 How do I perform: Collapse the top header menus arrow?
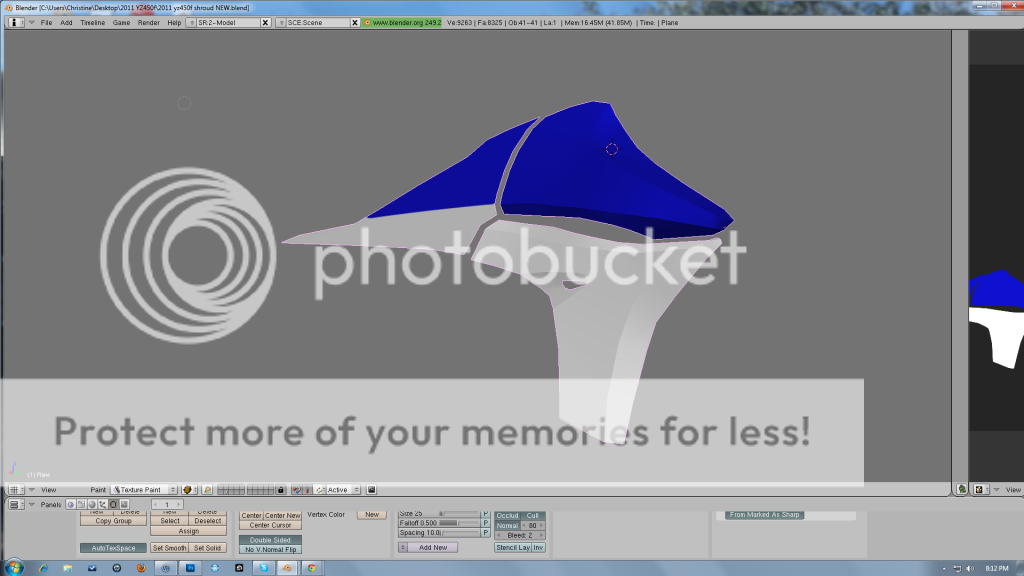31,23
